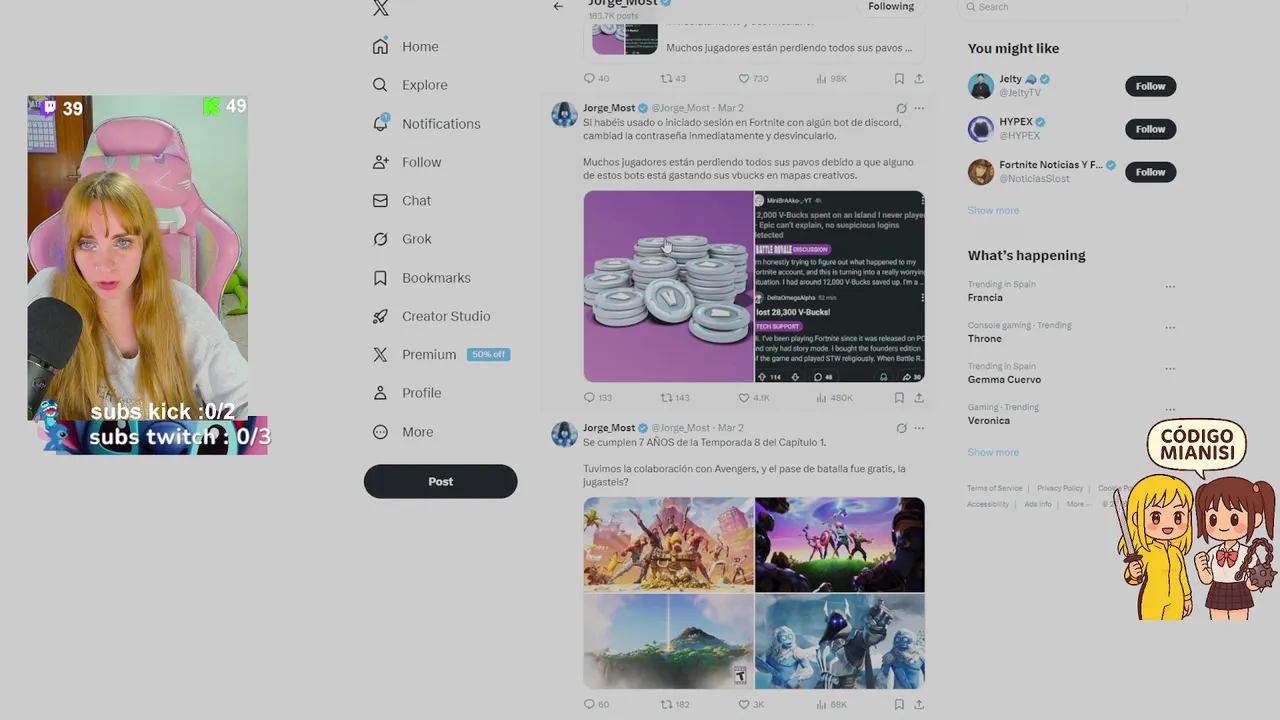Click the Post button

(441, 481)
